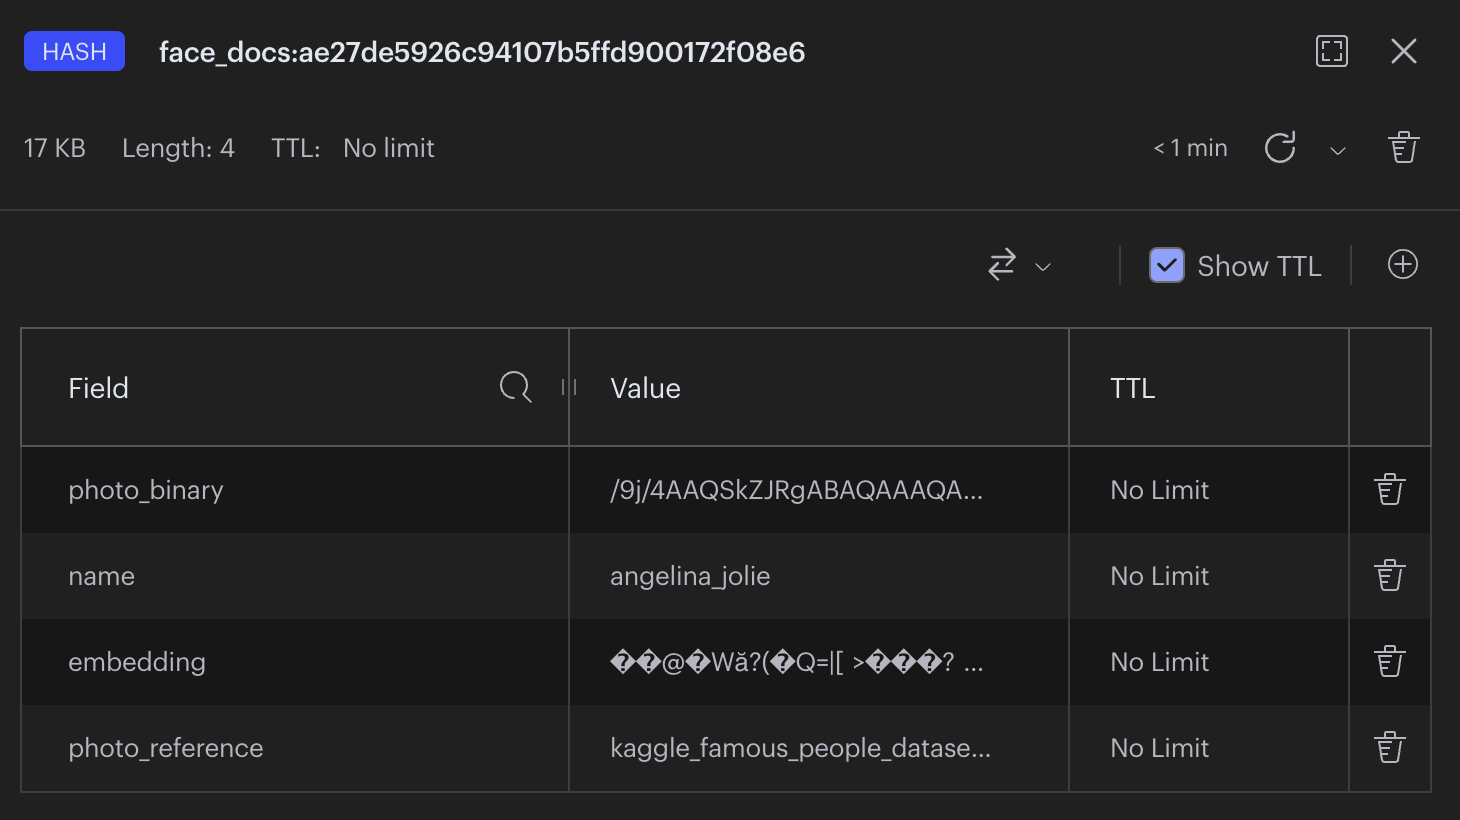Edit the key TTL No limit value

[x=388, y=148]
